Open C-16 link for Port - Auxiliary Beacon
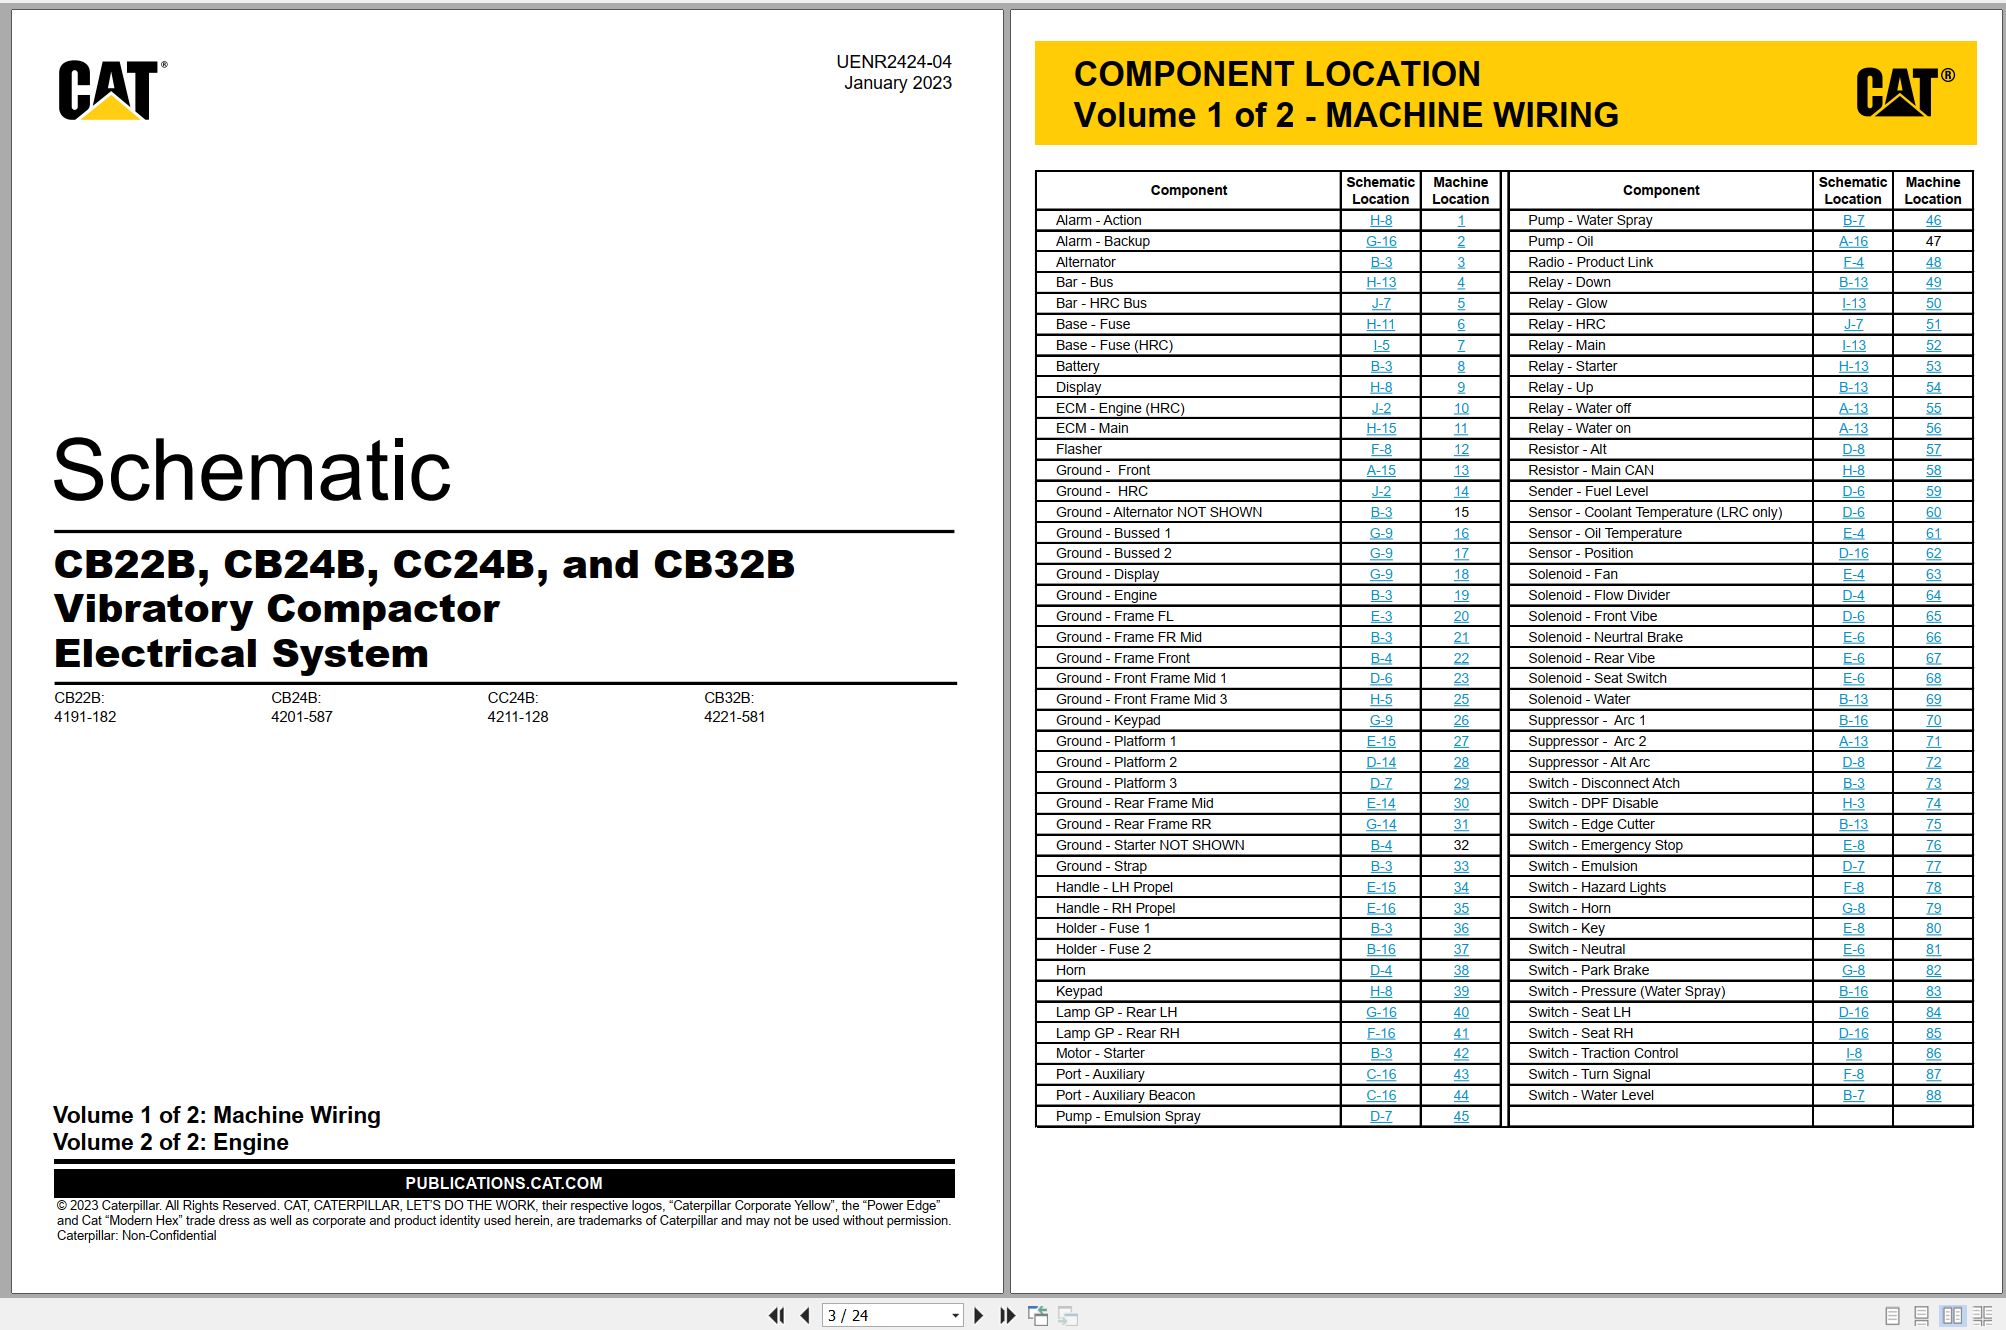The height and width of the screenshot is (1330, 2006). tap(1381, 1096)
